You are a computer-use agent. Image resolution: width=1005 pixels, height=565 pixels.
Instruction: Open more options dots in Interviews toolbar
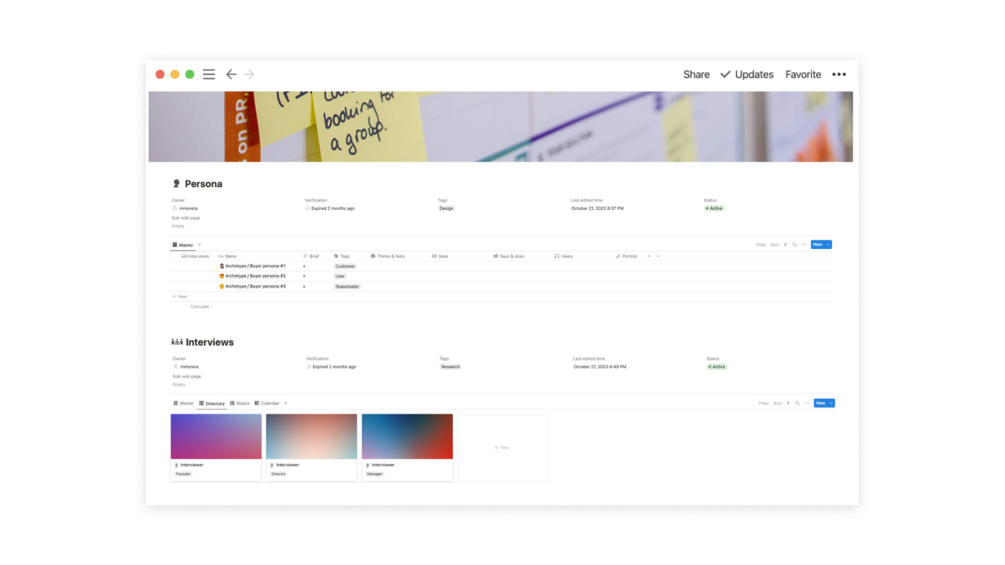(x=807, y=404)
